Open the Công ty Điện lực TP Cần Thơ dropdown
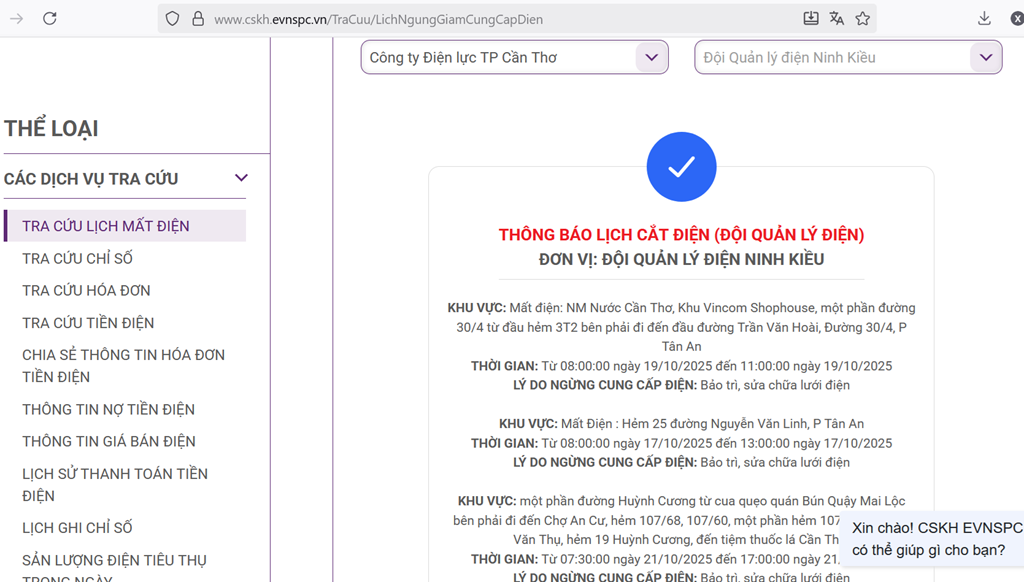This screenshot has width=1024, height=582. [651, 58]
